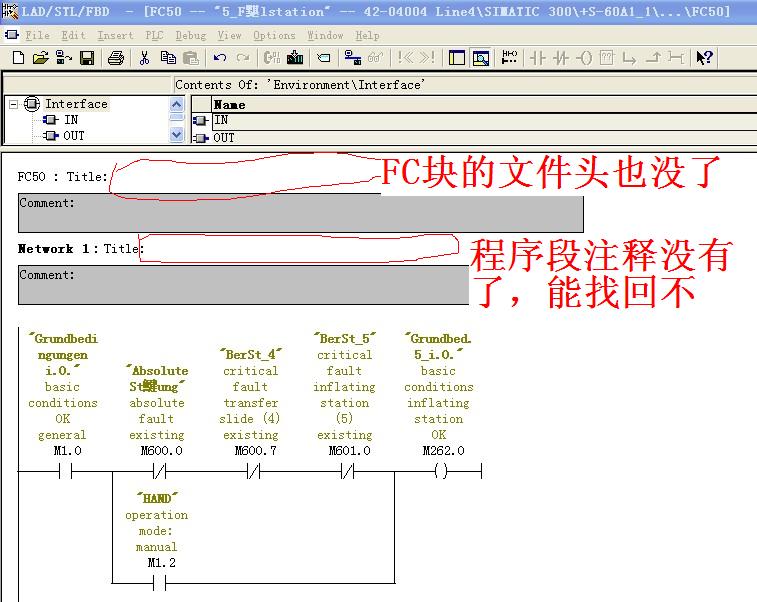
Task: Click the tree scrollbar down arrow
Action: tap(177, 135)
